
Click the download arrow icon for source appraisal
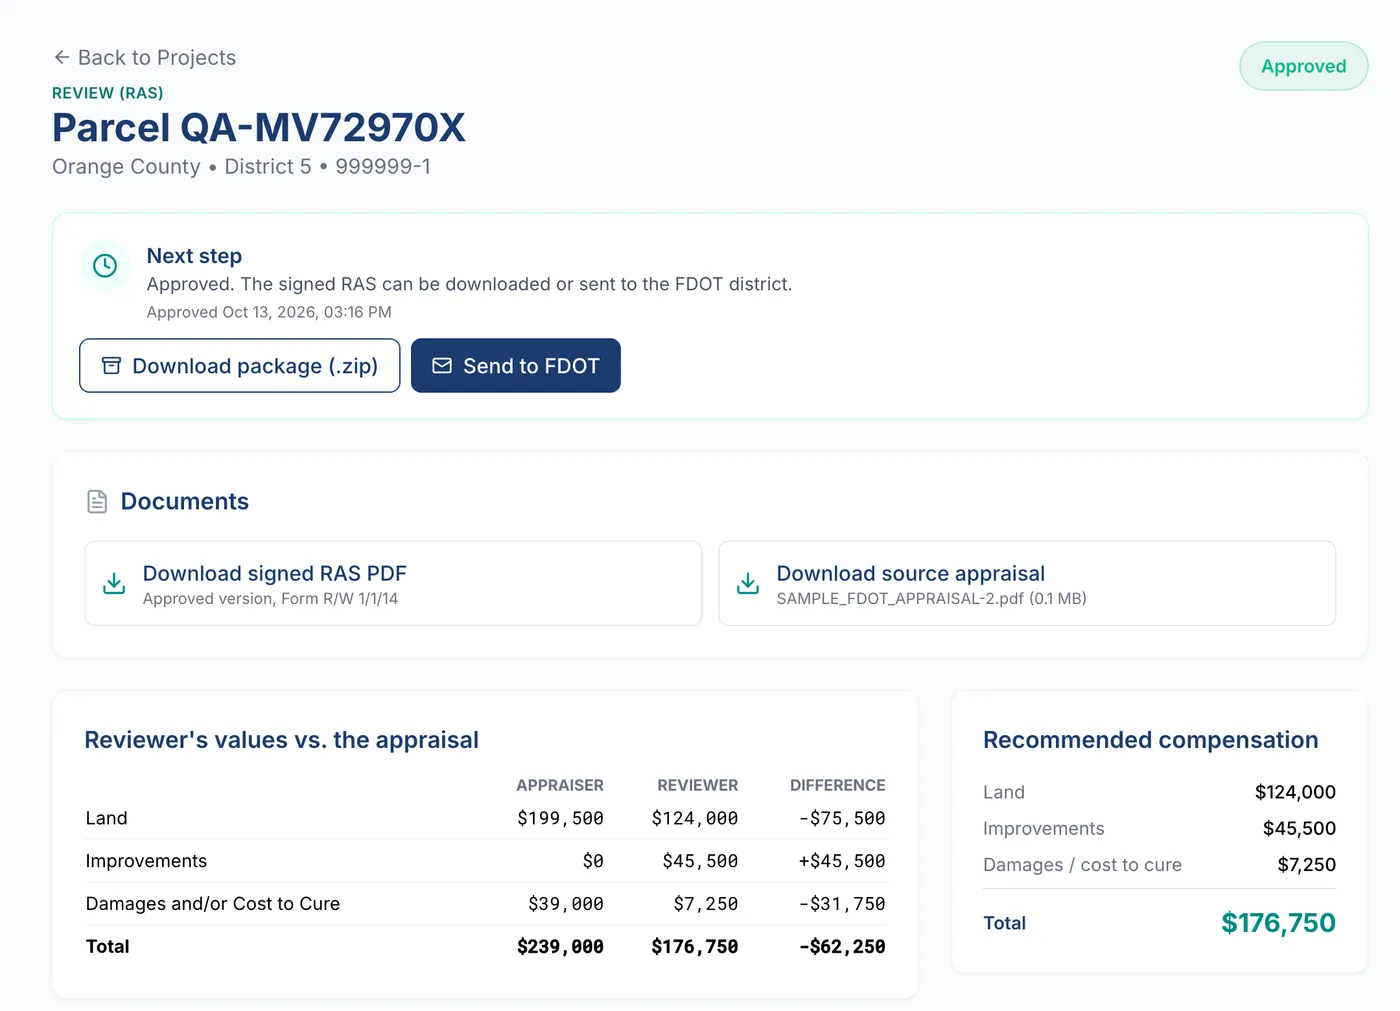[x=748, y=583]
